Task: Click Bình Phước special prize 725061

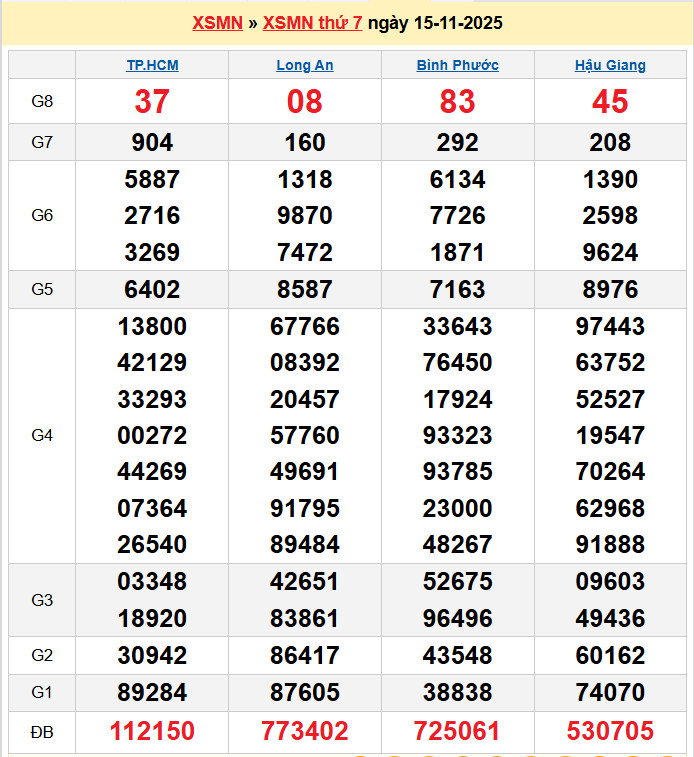Action: [457, 732]
